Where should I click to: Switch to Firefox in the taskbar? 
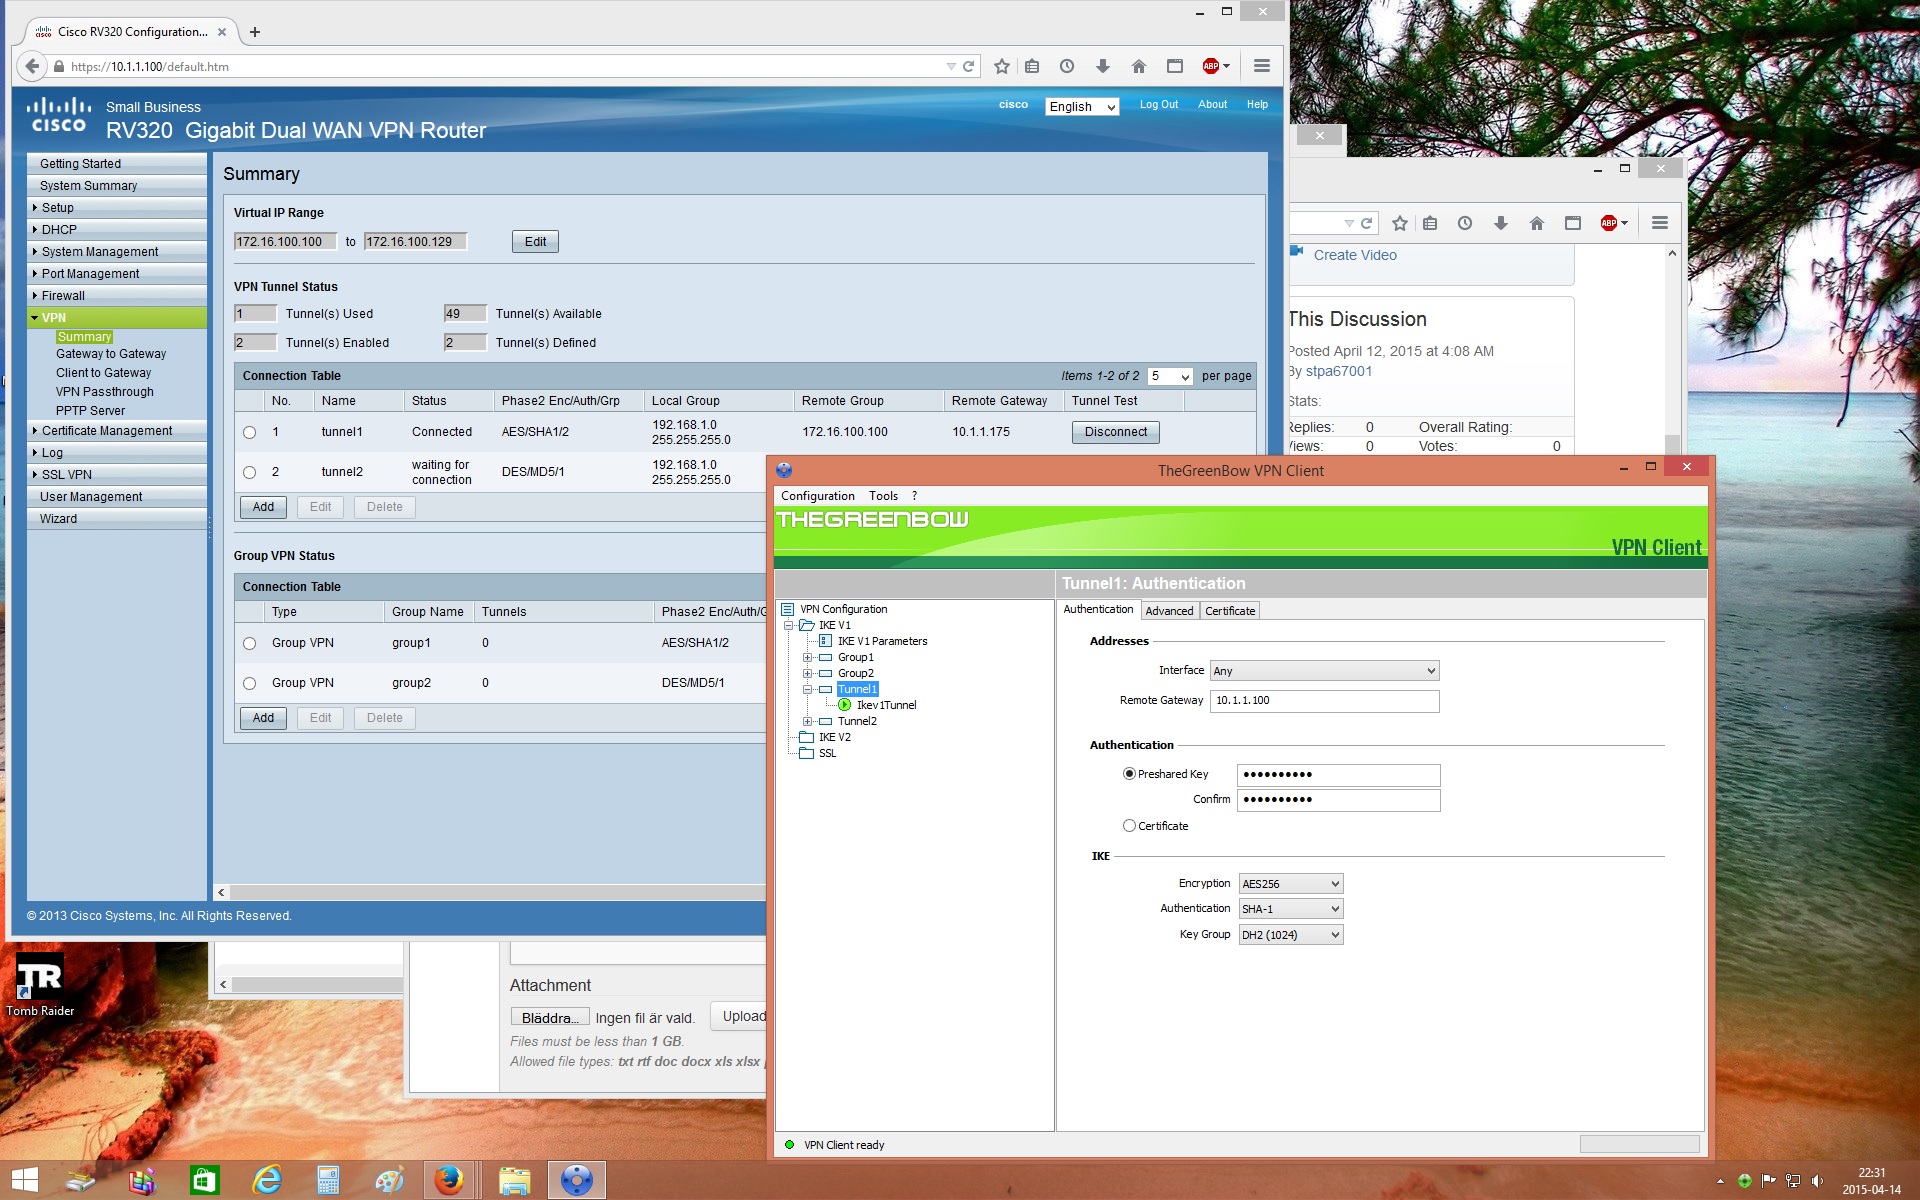click(x=449, y=1181)
